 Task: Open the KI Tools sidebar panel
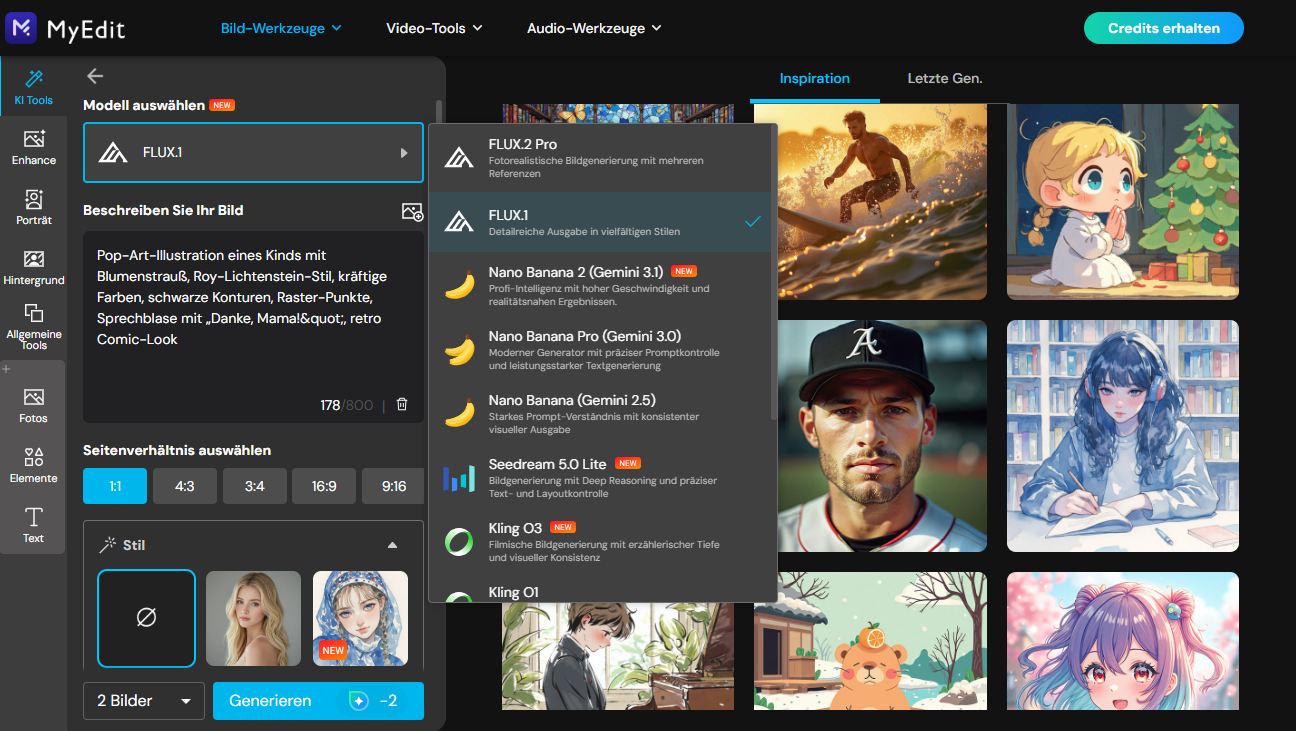[33, 87]
